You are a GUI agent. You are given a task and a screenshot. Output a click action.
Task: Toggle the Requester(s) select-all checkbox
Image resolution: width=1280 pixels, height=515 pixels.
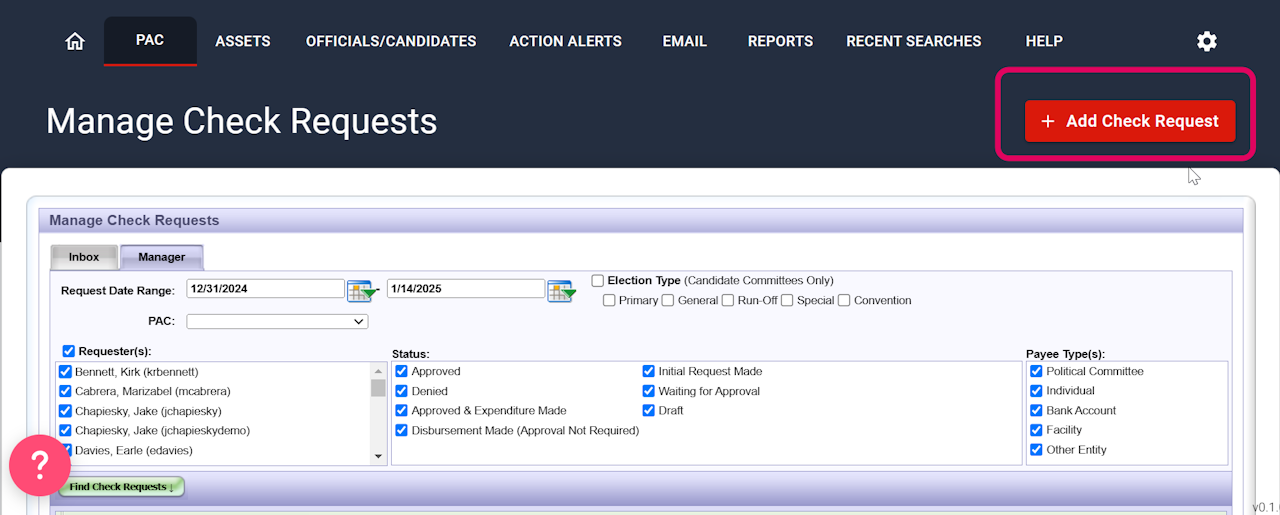tap(69, 351)
